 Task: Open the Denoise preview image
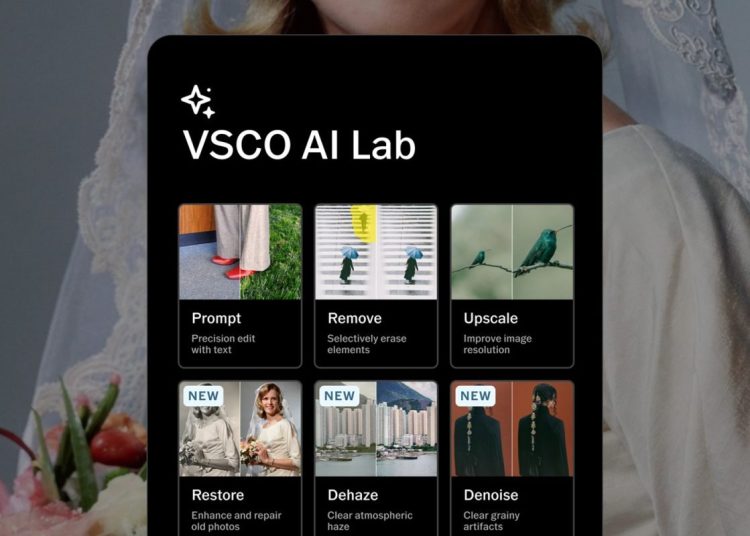pyautogui.click(x=512, y=429)
